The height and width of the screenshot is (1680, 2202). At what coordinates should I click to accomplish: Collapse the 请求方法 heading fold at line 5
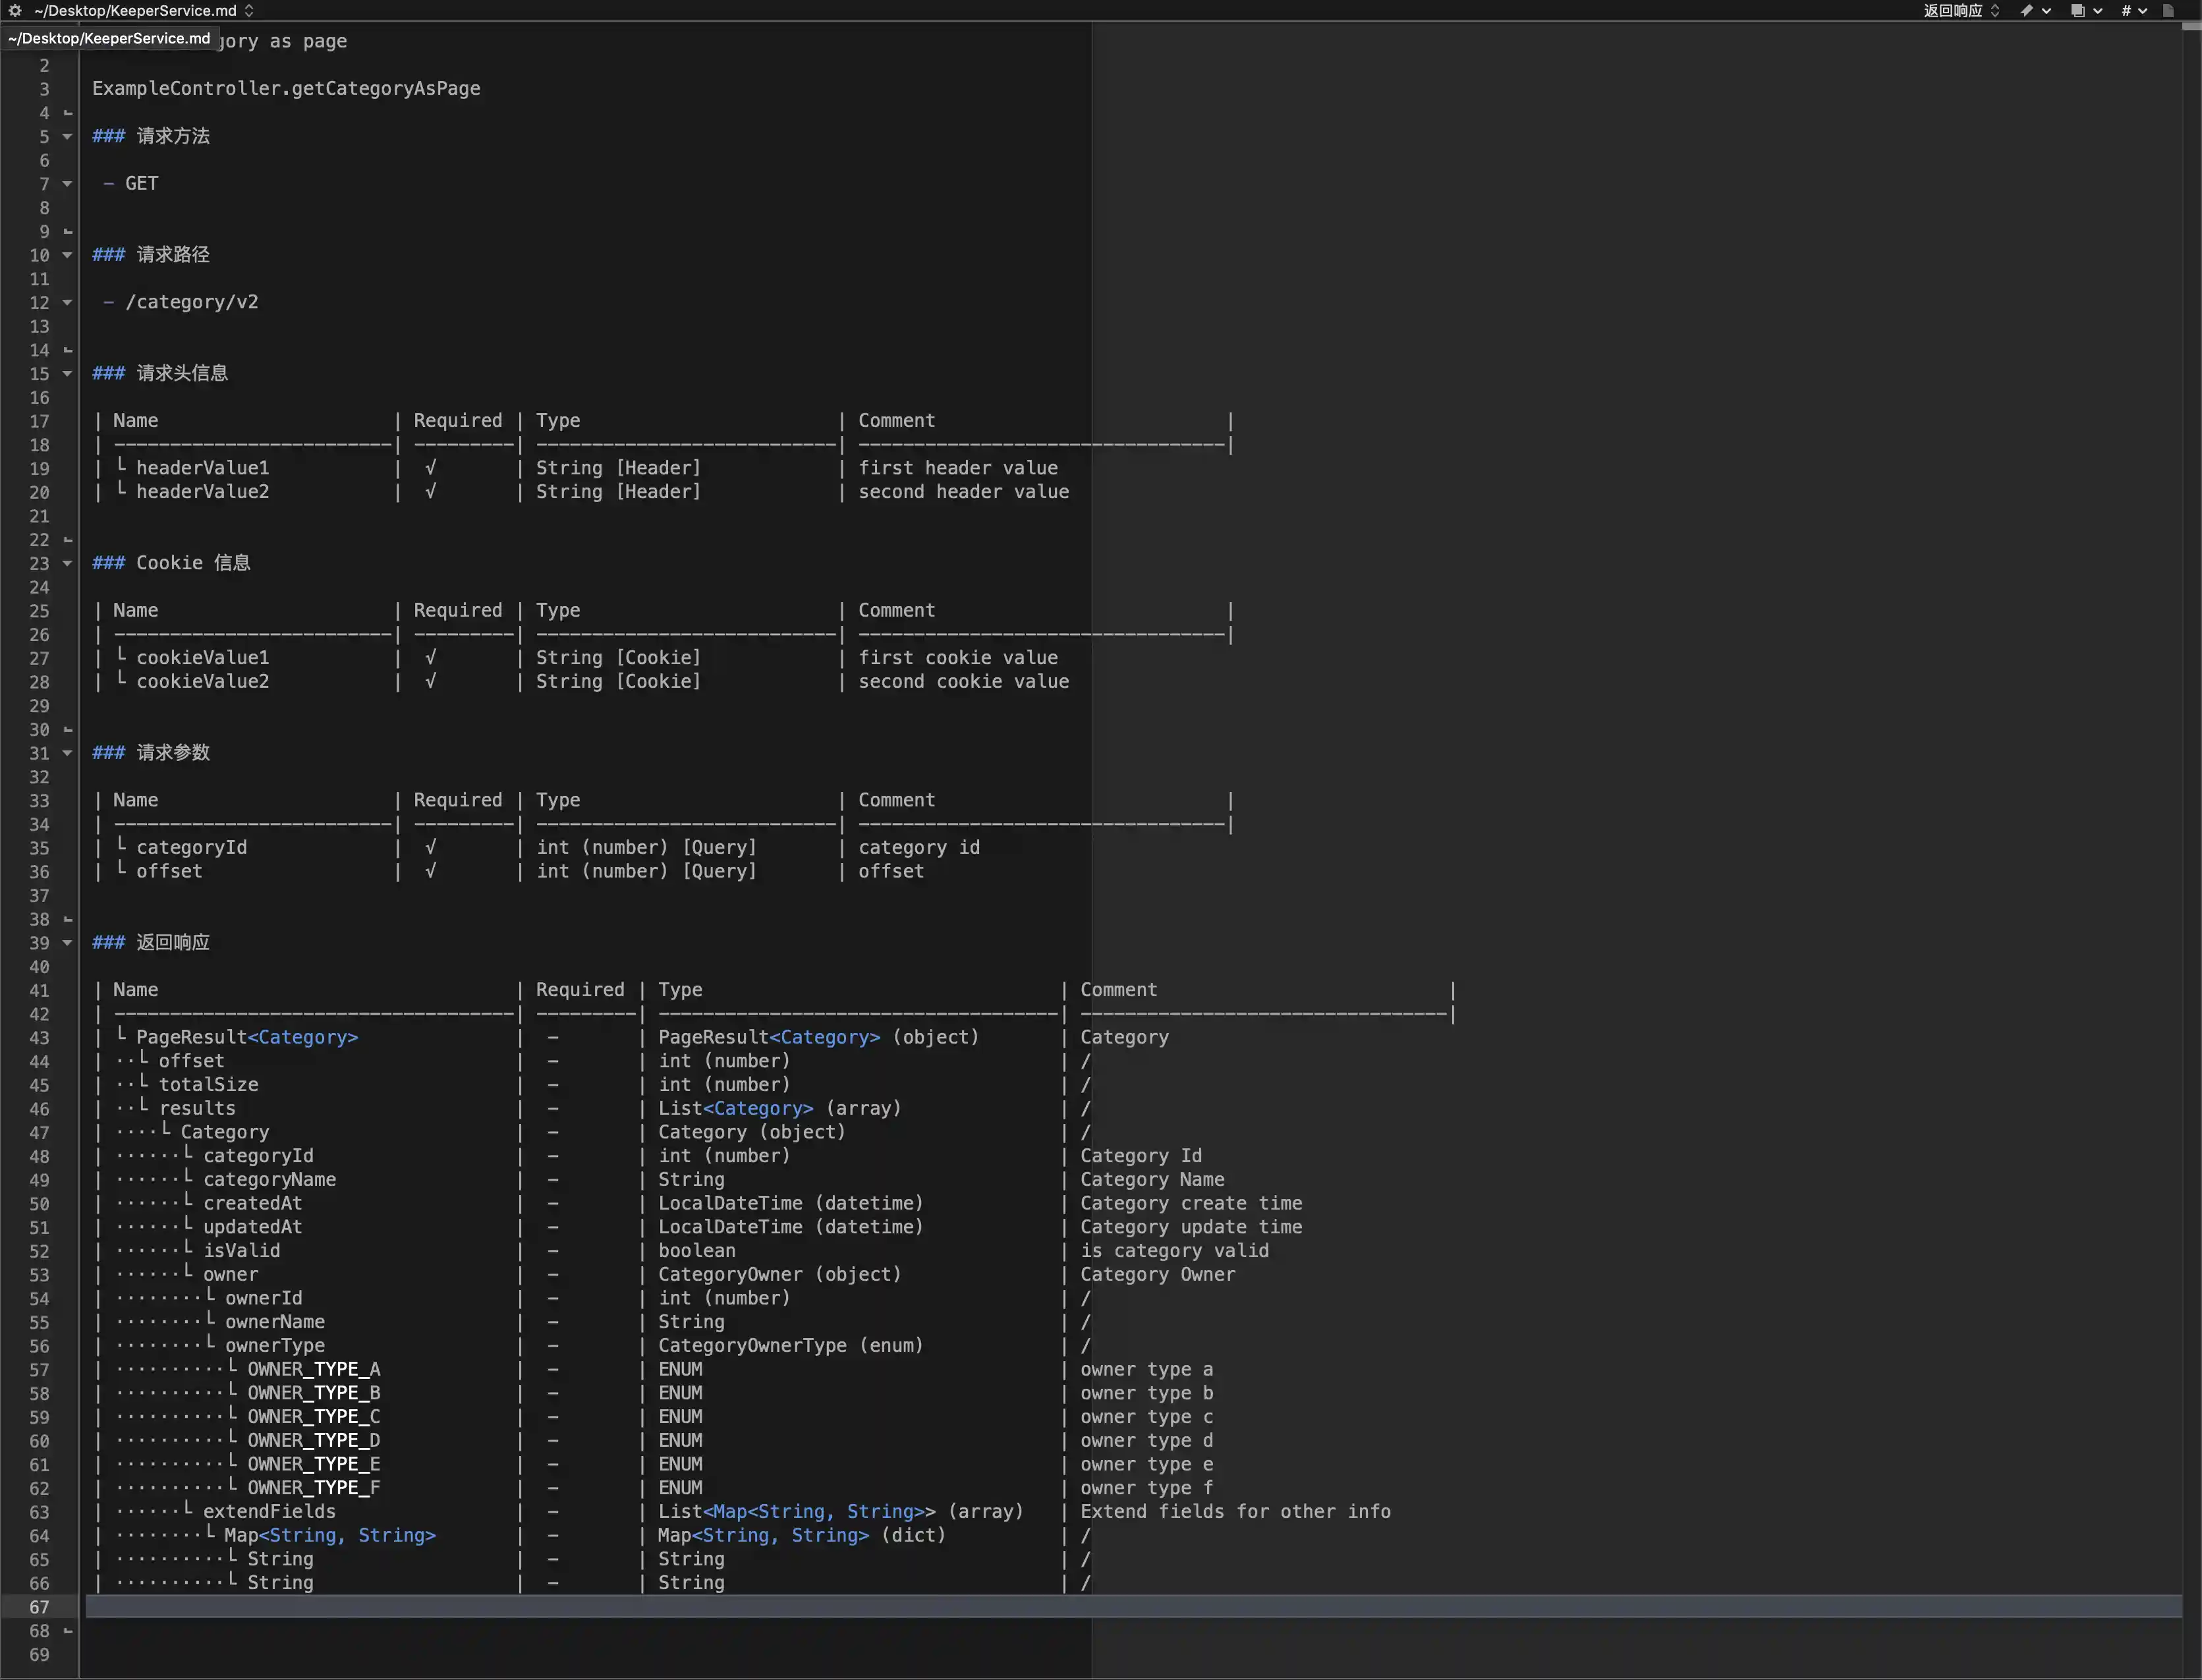pyautogui.click(x=67, y=136)
